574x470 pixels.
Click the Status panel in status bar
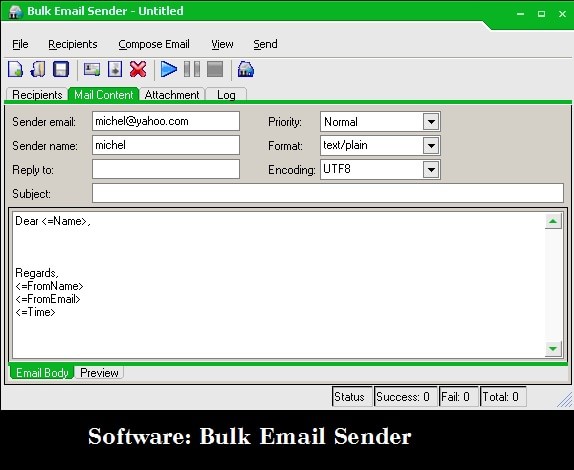(353, 397)
